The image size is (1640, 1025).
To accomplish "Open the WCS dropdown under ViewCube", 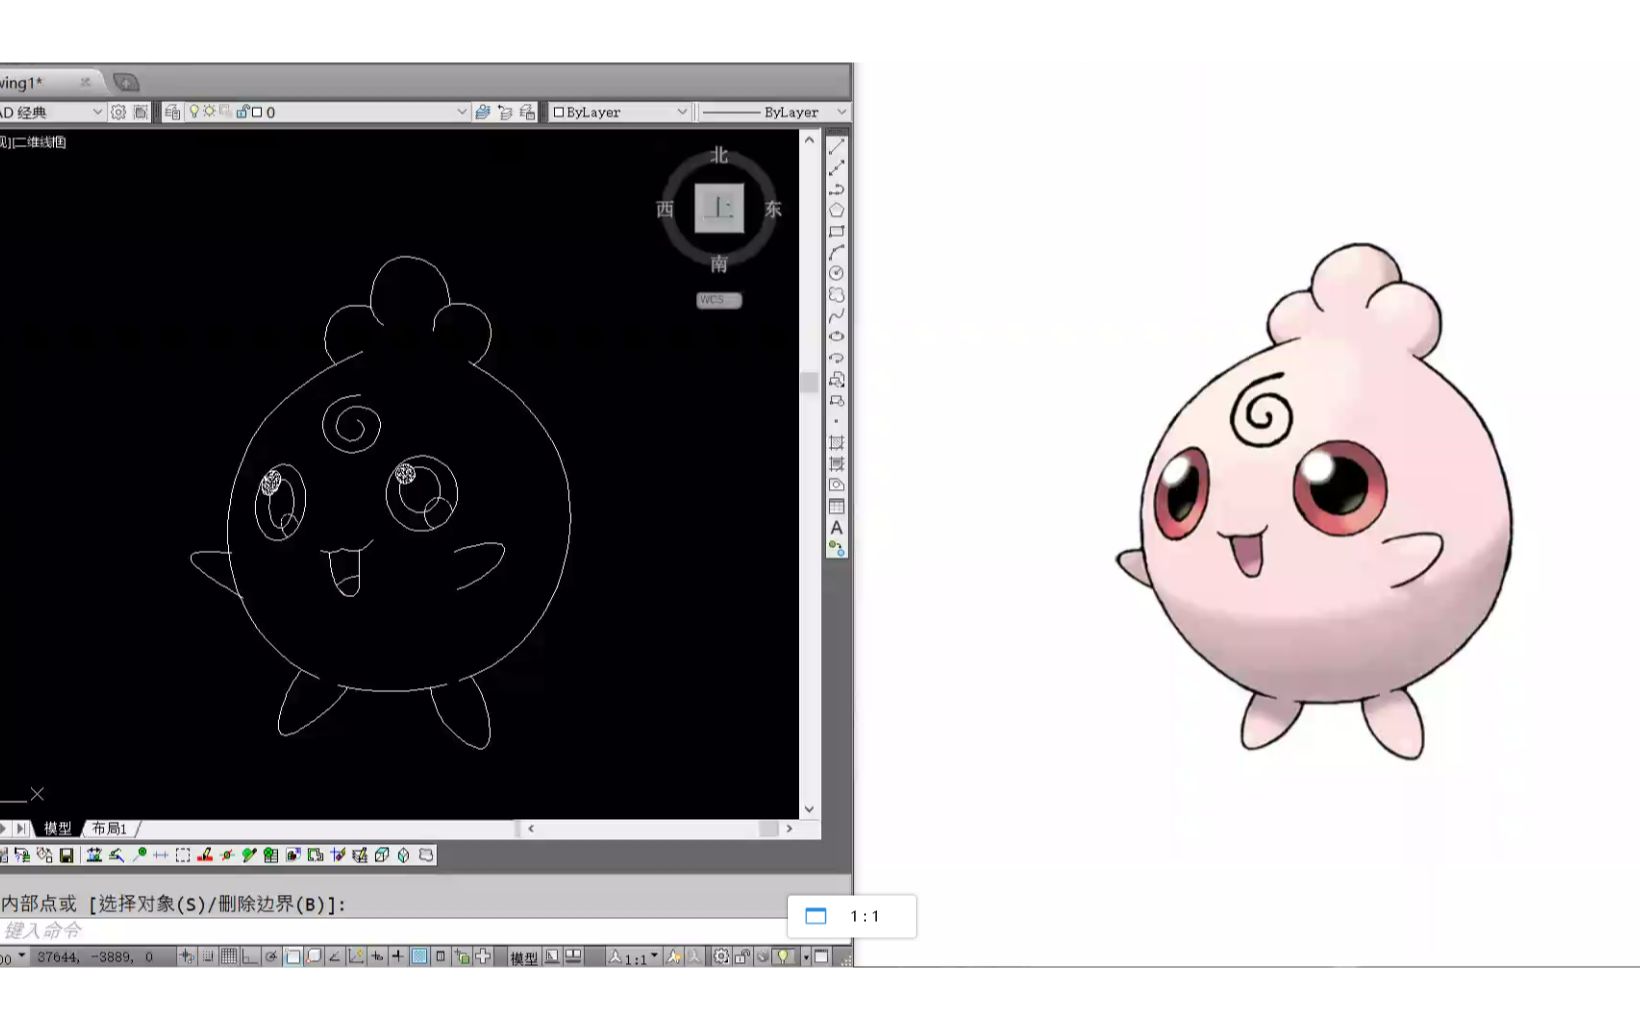I will (719, 300).
